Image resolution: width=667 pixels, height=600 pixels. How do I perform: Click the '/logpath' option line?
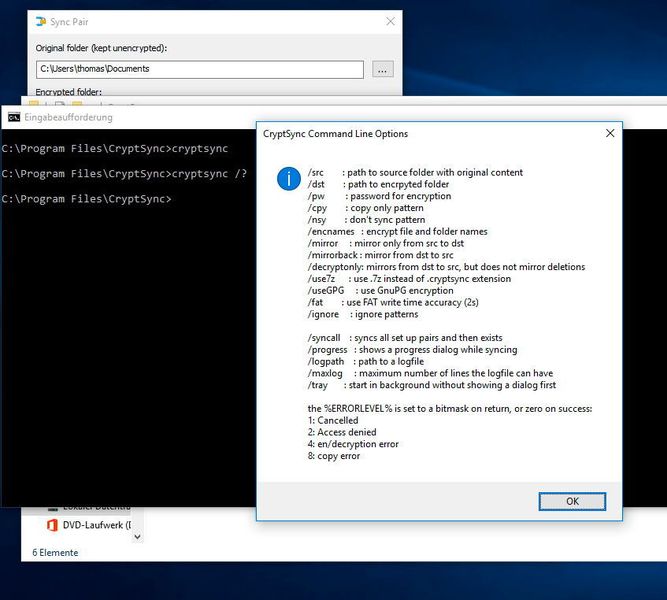point(365,362)
